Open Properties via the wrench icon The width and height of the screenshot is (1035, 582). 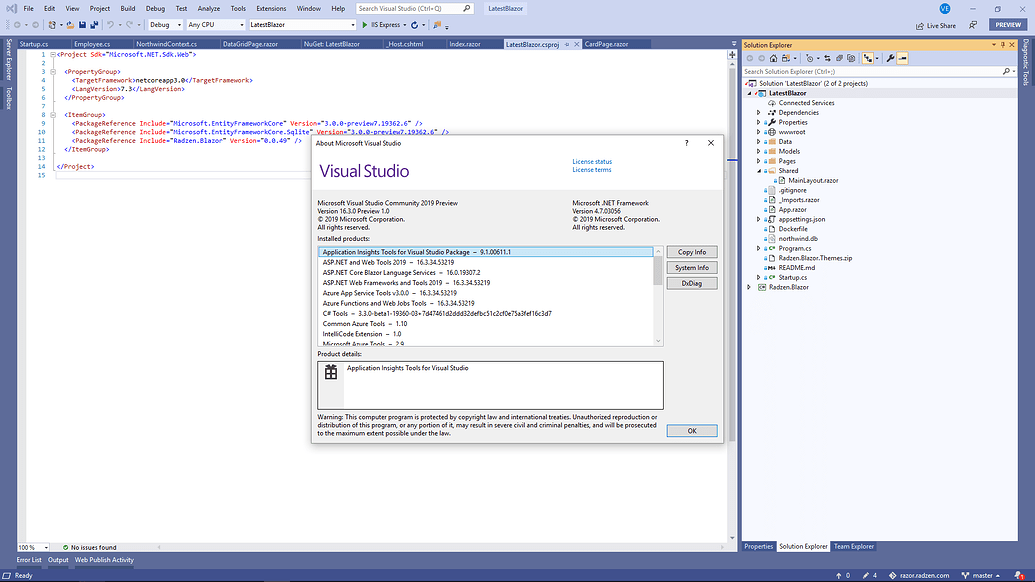(891, 58)
